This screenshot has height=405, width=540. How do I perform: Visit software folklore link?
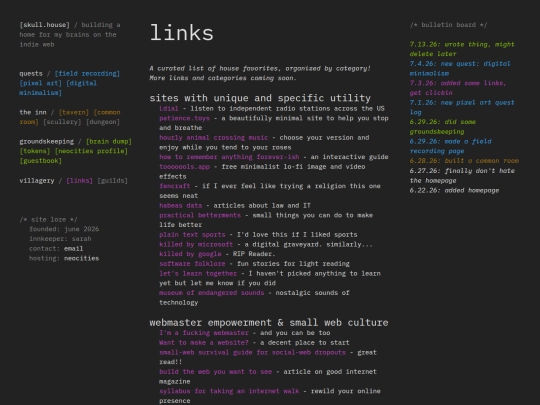pyautogui.click(x=192, y=263)
